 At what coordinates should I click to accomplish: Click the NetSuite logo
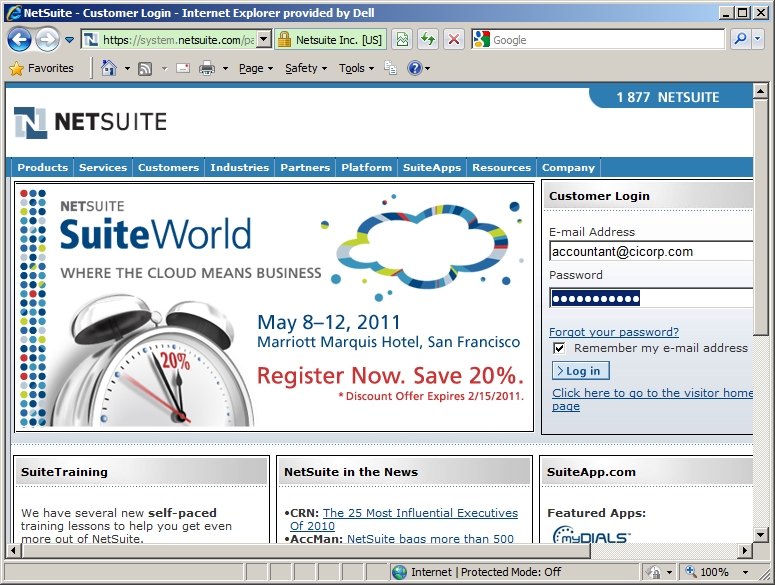tap(90, 122)
